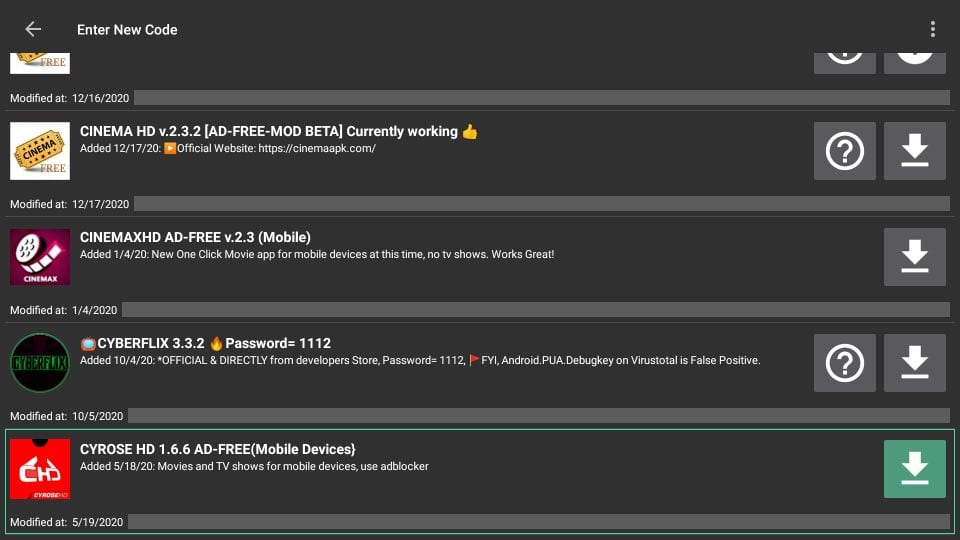Image resolution: width=960 pixels, height=540 pixels.
Task: Click the 'Modified at: 1/4/2020' label
Action: coord(63,310)
